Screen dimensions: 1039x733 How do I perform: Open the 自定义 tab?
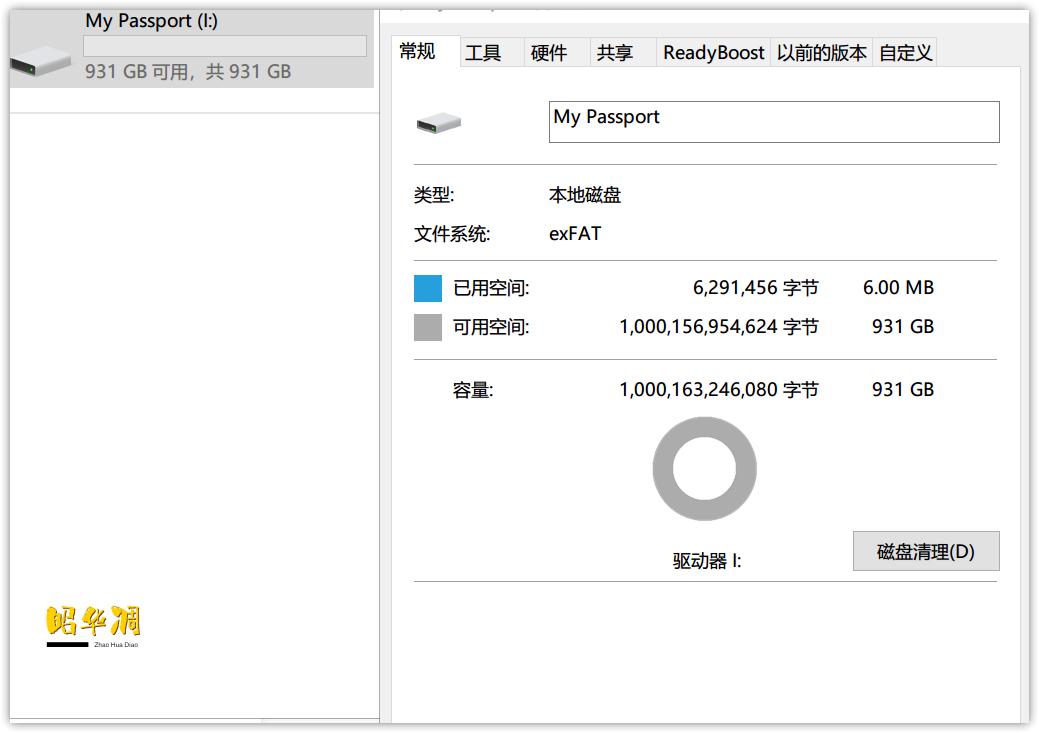(904, 52)
